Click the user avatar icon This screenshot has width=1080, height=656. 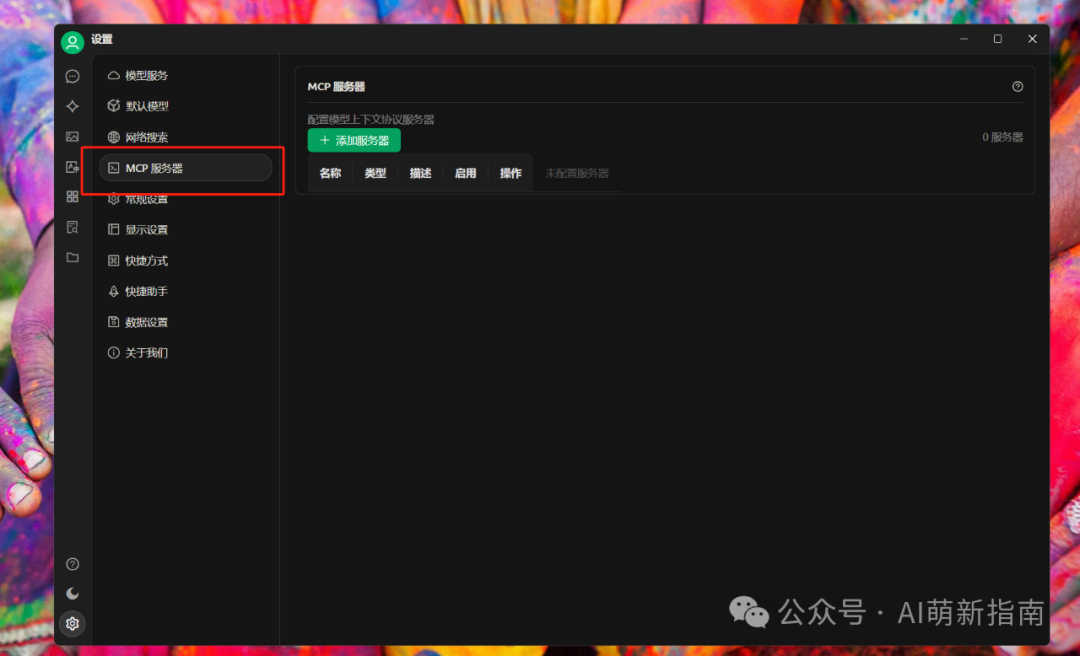71,41
